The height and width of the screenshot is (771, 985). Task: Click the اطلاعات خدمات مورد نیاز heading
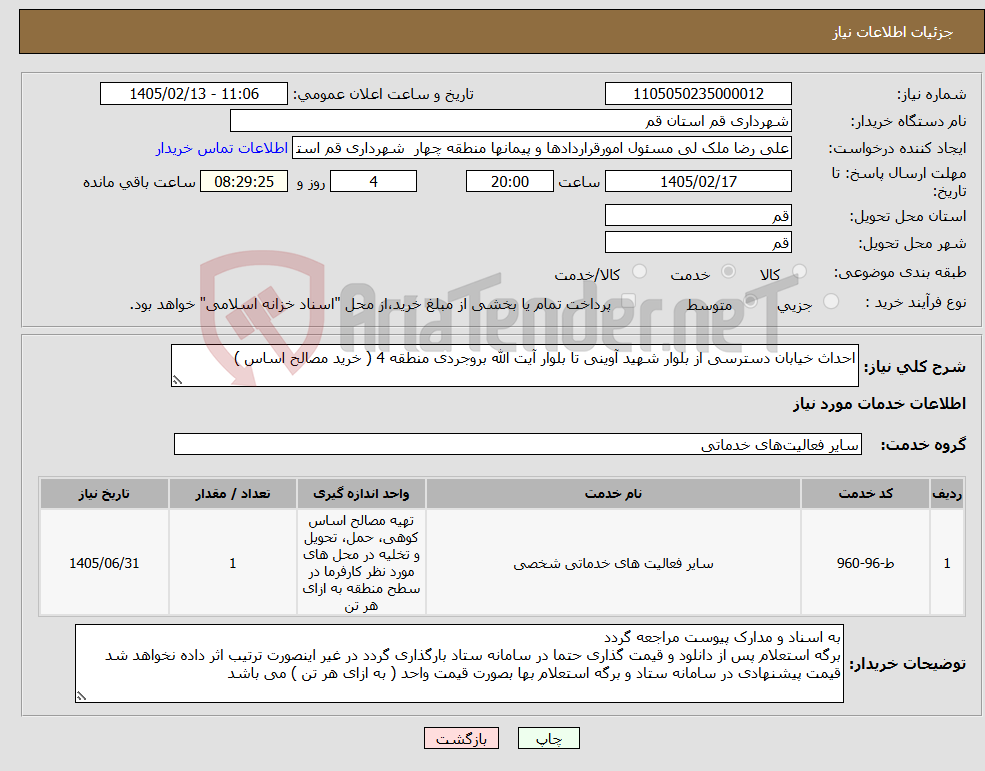pyautogui.click(x=879, y=404)
